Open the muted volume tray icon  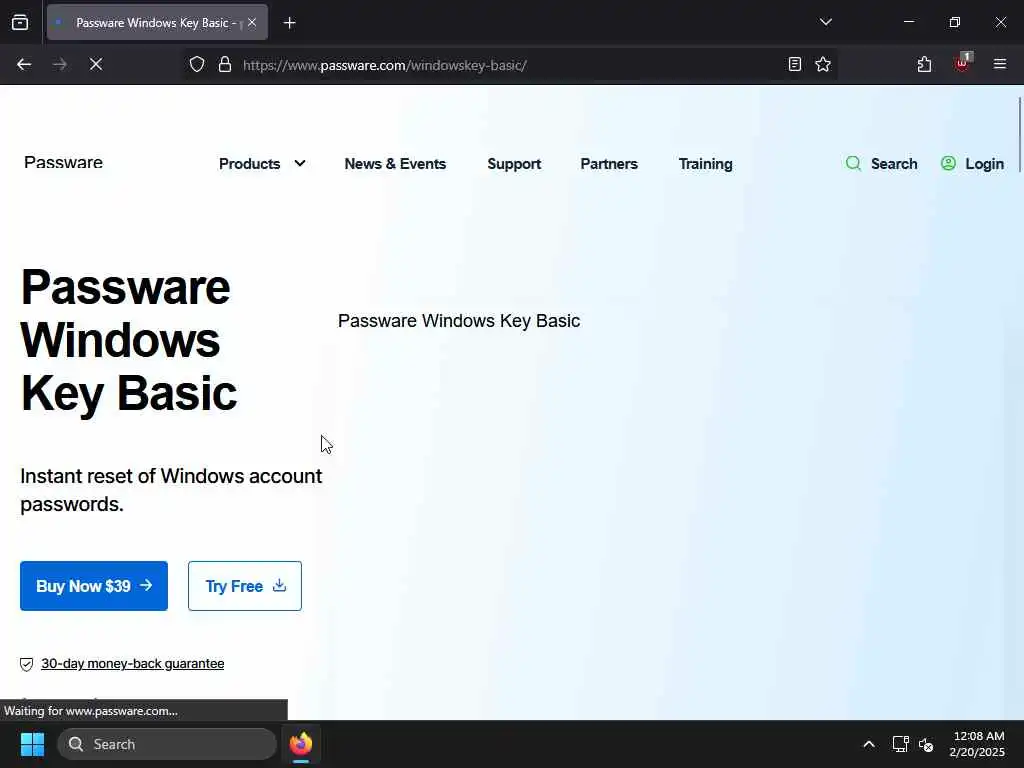pyautogui.click(x=926, y=744)
